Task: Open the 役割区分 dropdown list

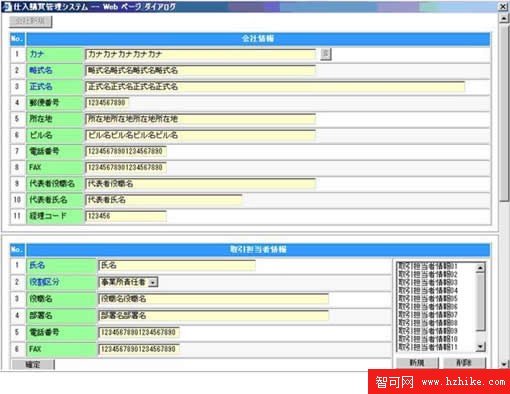Action: [x=153, y=282]
